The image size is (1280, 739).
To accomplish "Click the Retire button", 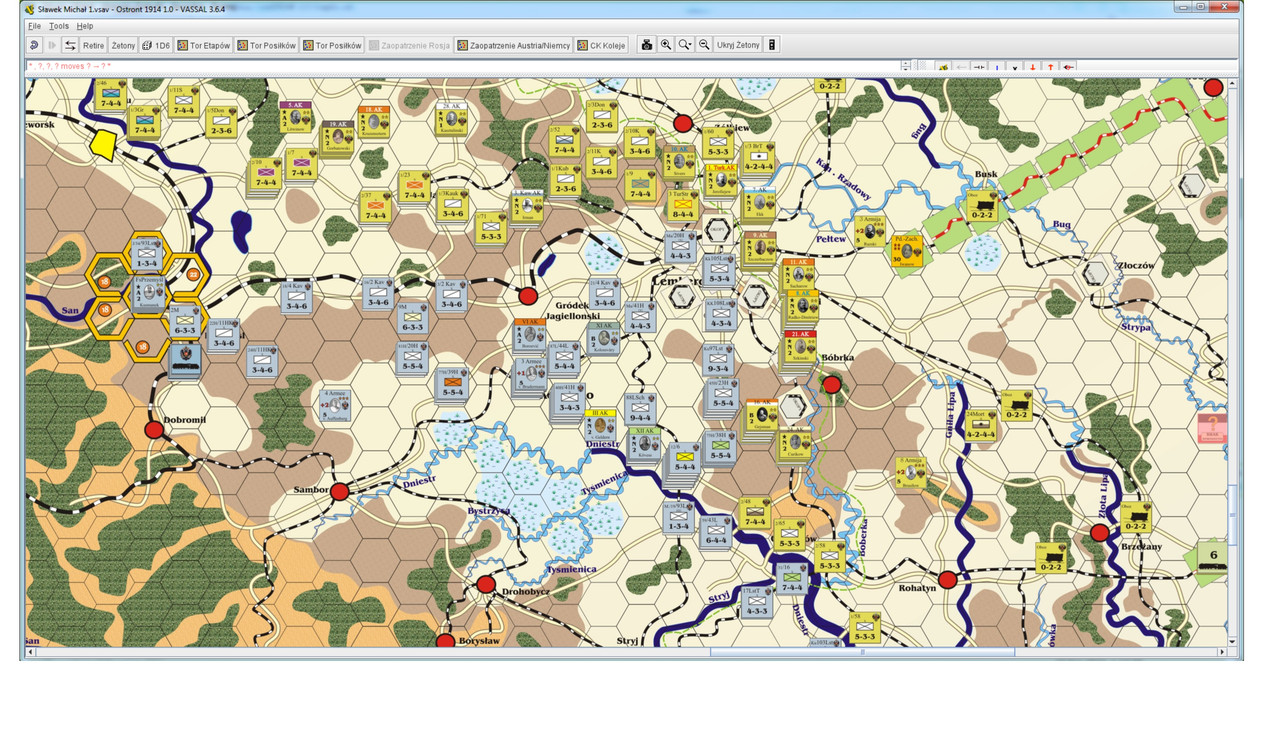I will click(x=94, y=45).
